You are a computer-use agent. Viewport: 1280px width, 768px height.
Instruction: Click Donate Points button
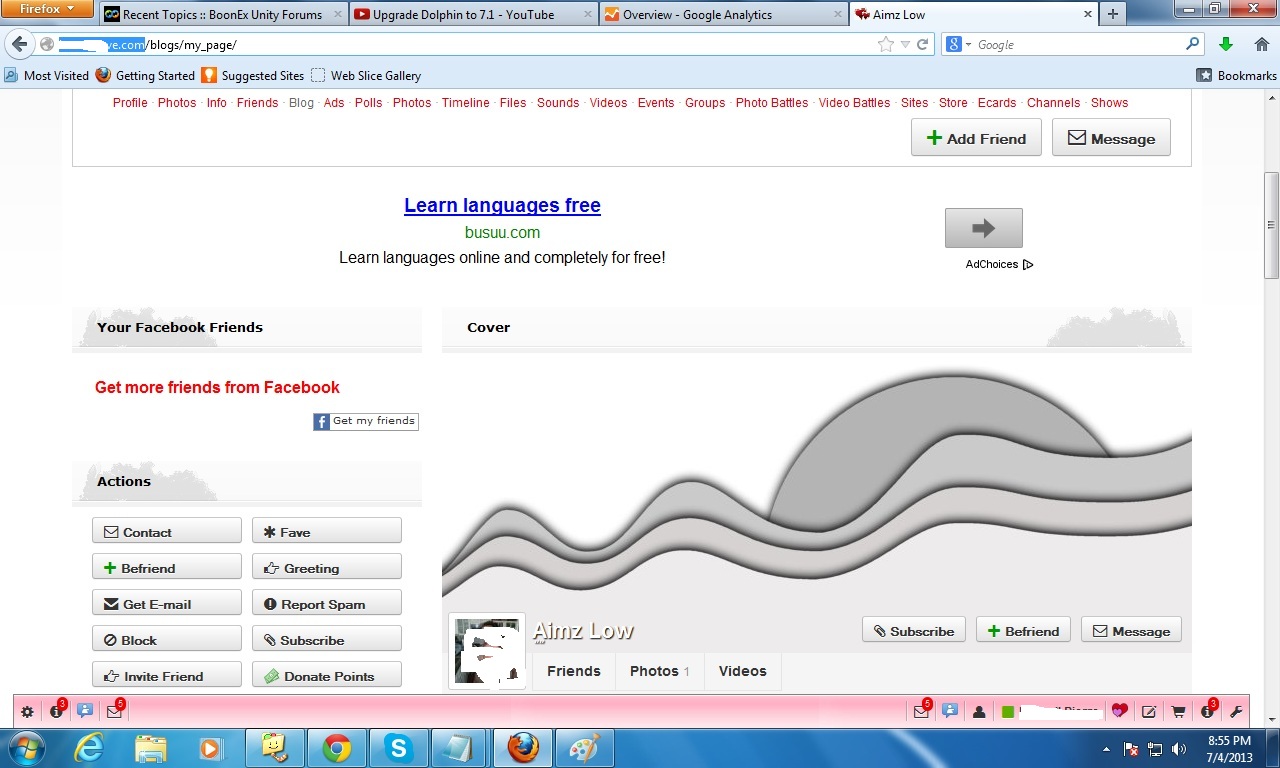click(x=327, y=676)
